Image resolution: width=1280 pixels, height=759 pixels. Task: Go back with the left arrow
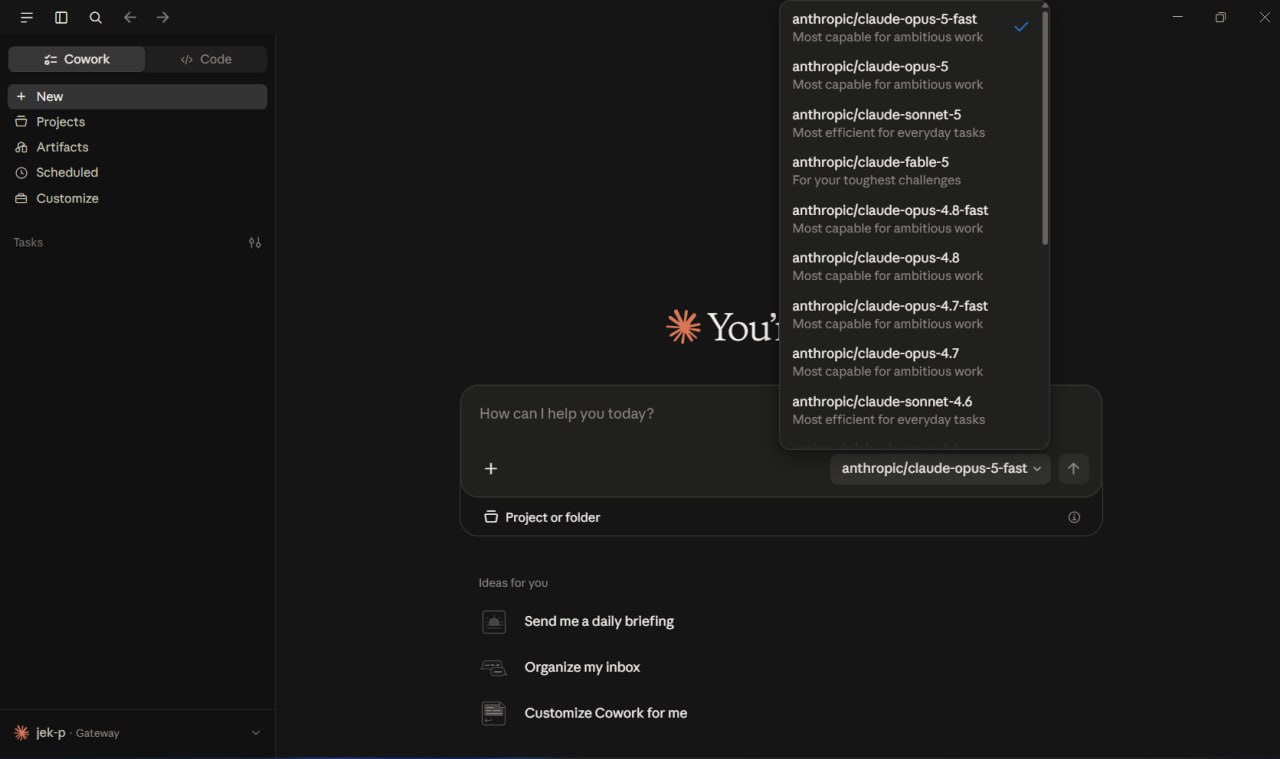click(x=129, y=18)
